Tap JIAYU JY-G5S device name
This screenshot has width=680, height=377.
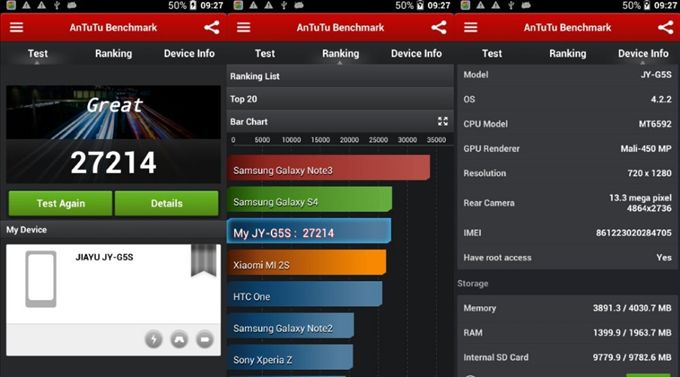(x=104, y=257)
